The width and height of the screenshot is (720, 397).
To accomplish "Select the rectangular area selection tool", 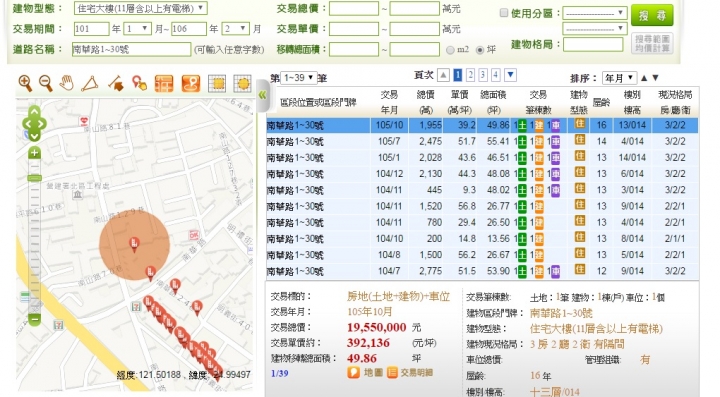I will [x=217, y=84].
